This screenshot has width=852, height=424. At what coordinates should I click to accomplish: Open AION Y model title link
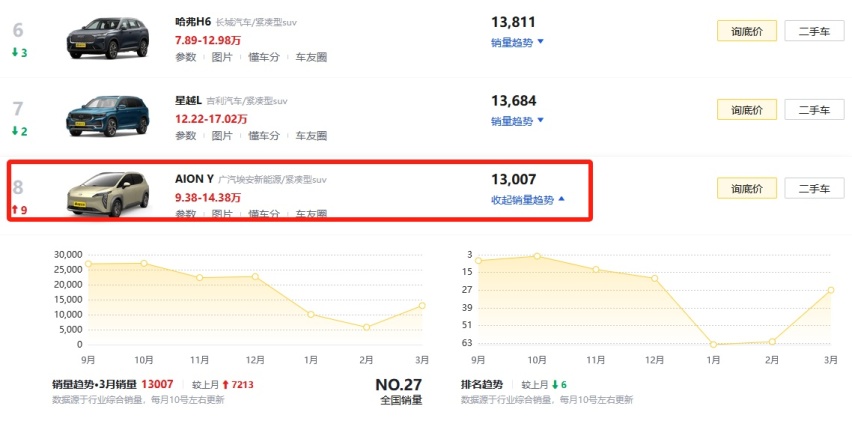point(194,179)
